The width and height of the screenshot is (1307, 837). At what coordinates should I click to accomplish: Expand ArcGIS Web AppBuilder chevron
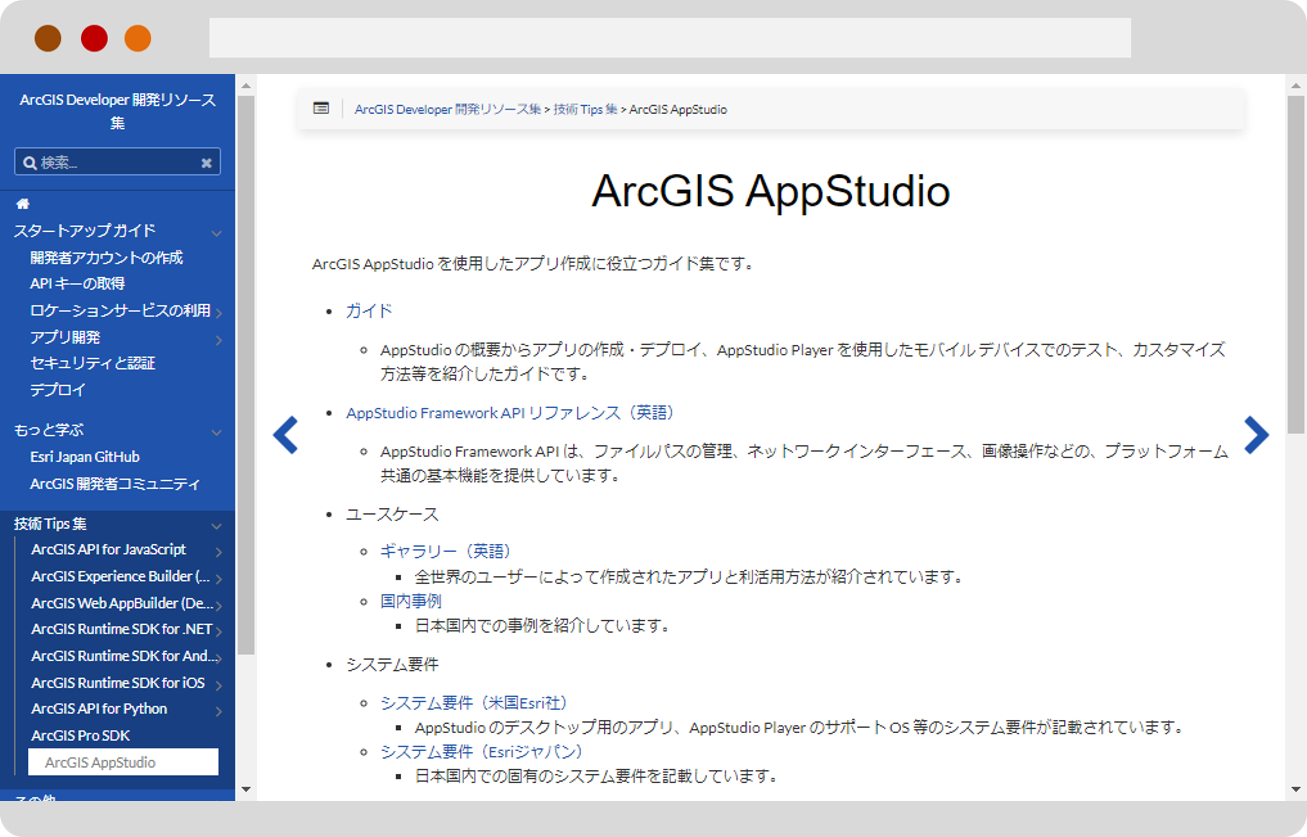click(218, 605)
